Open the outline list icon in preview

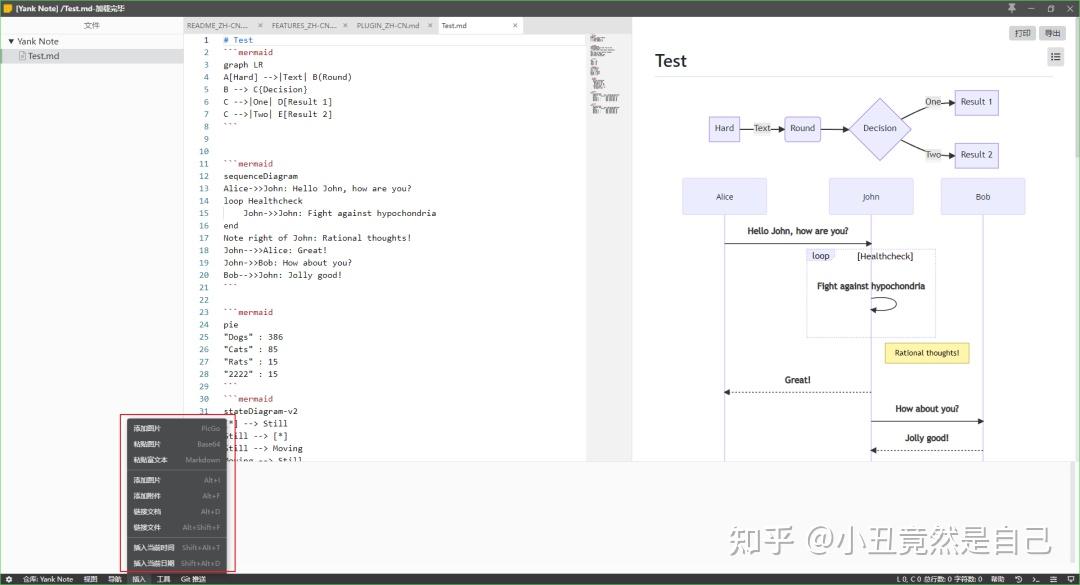1055,57
